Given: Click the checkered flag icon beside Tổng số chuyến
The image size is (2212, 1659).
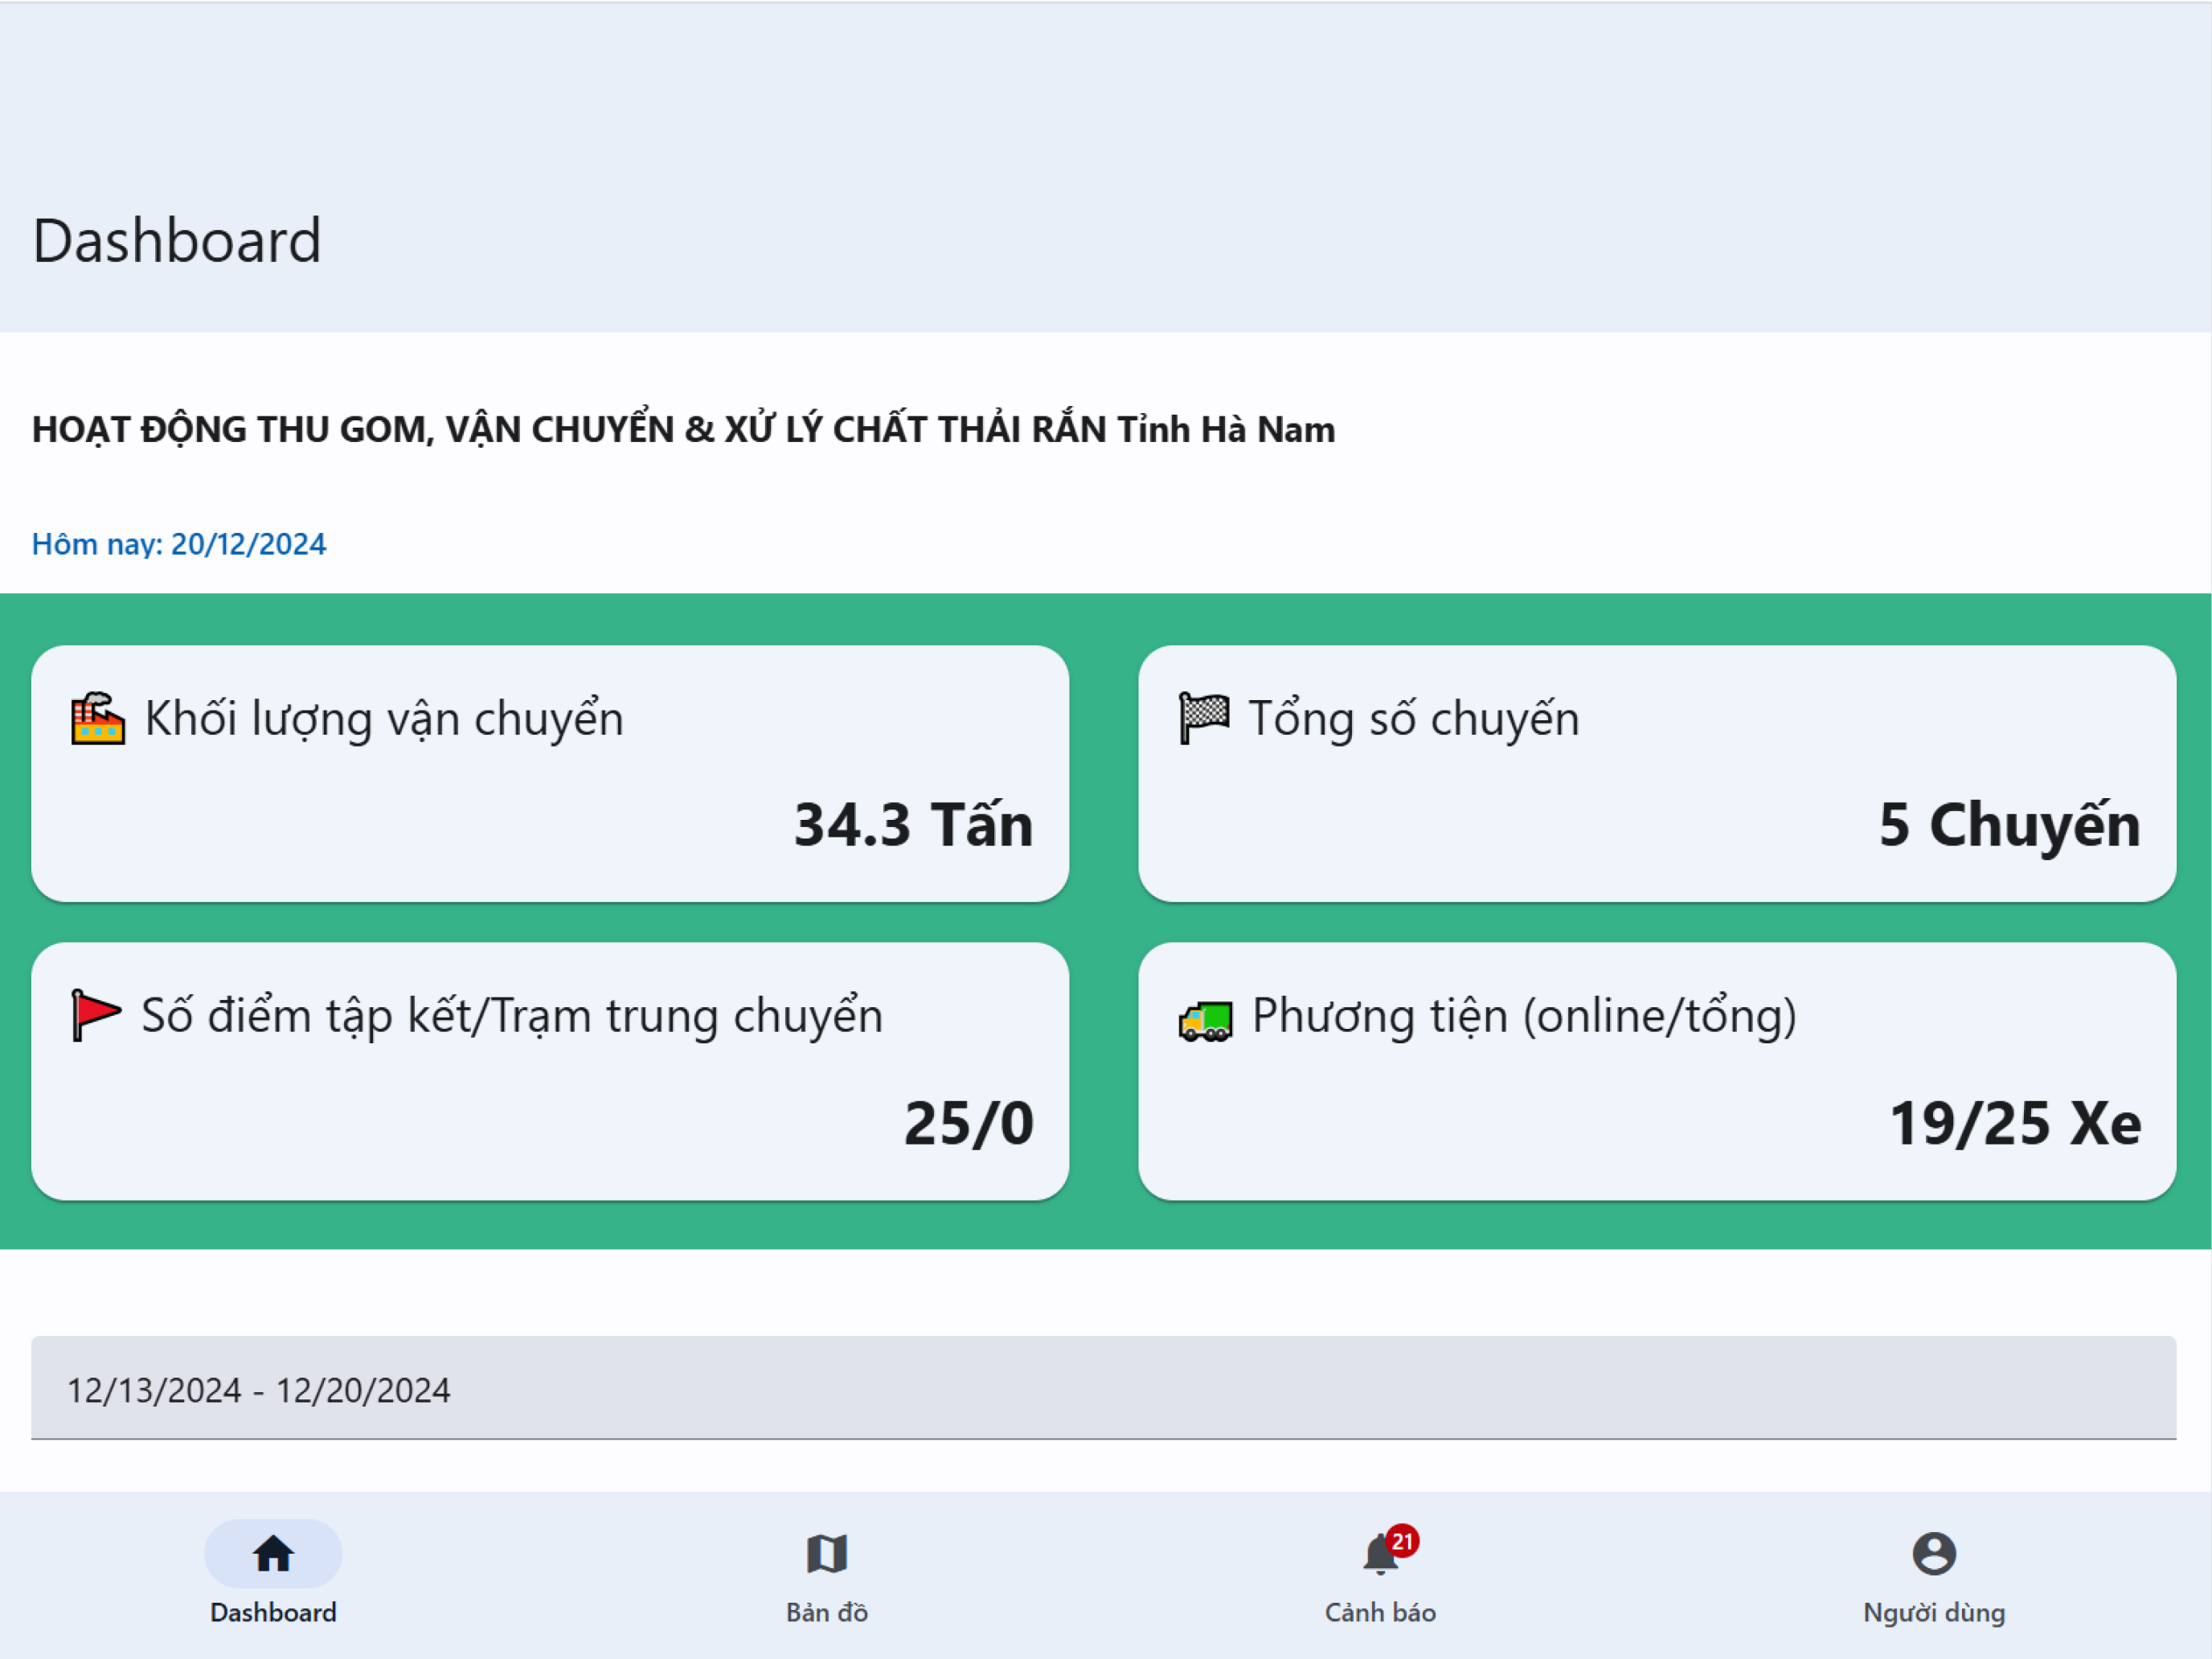Looking at the screenshot, I should (x=1204, y=718).
